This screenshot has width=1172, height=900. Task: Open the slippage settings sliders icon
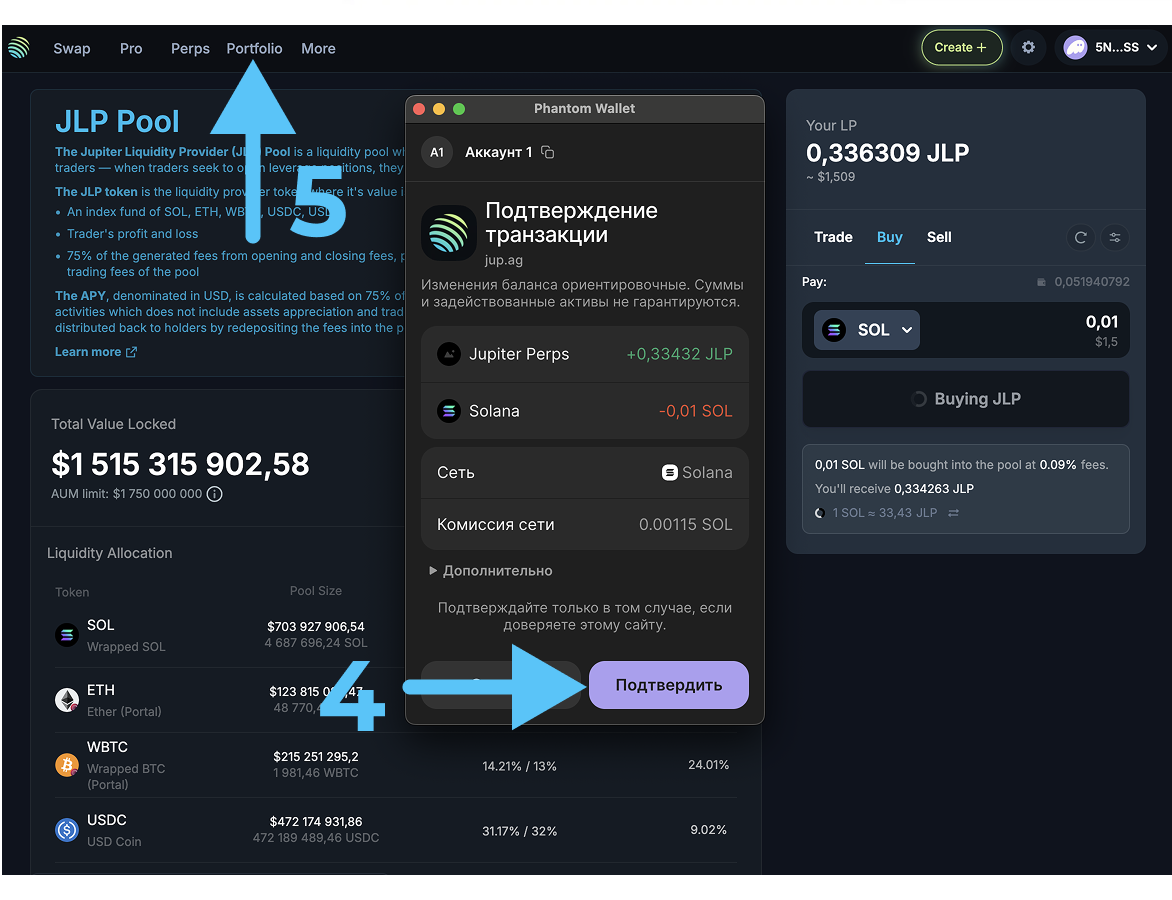pos(1115,237)
